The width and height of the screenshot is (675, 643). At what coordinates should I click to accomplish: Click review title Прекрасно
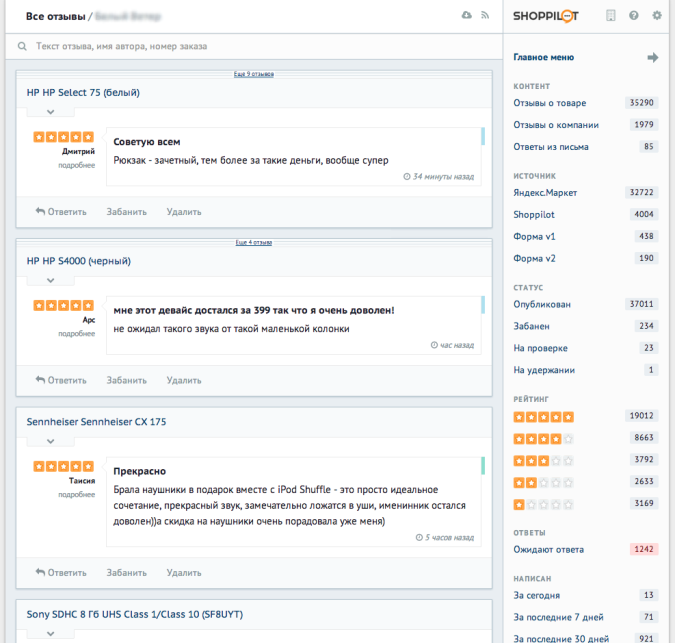pos(139,471)
